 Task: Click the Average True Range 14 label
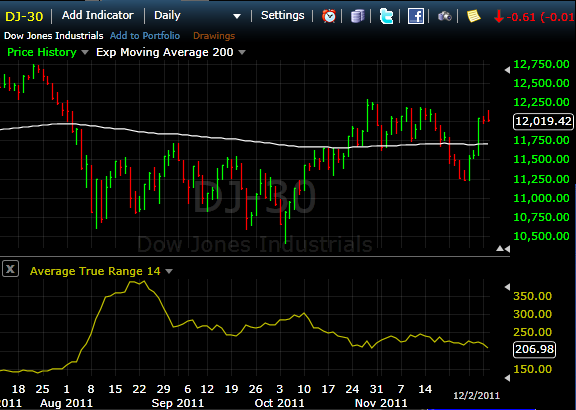click(95, 271)
